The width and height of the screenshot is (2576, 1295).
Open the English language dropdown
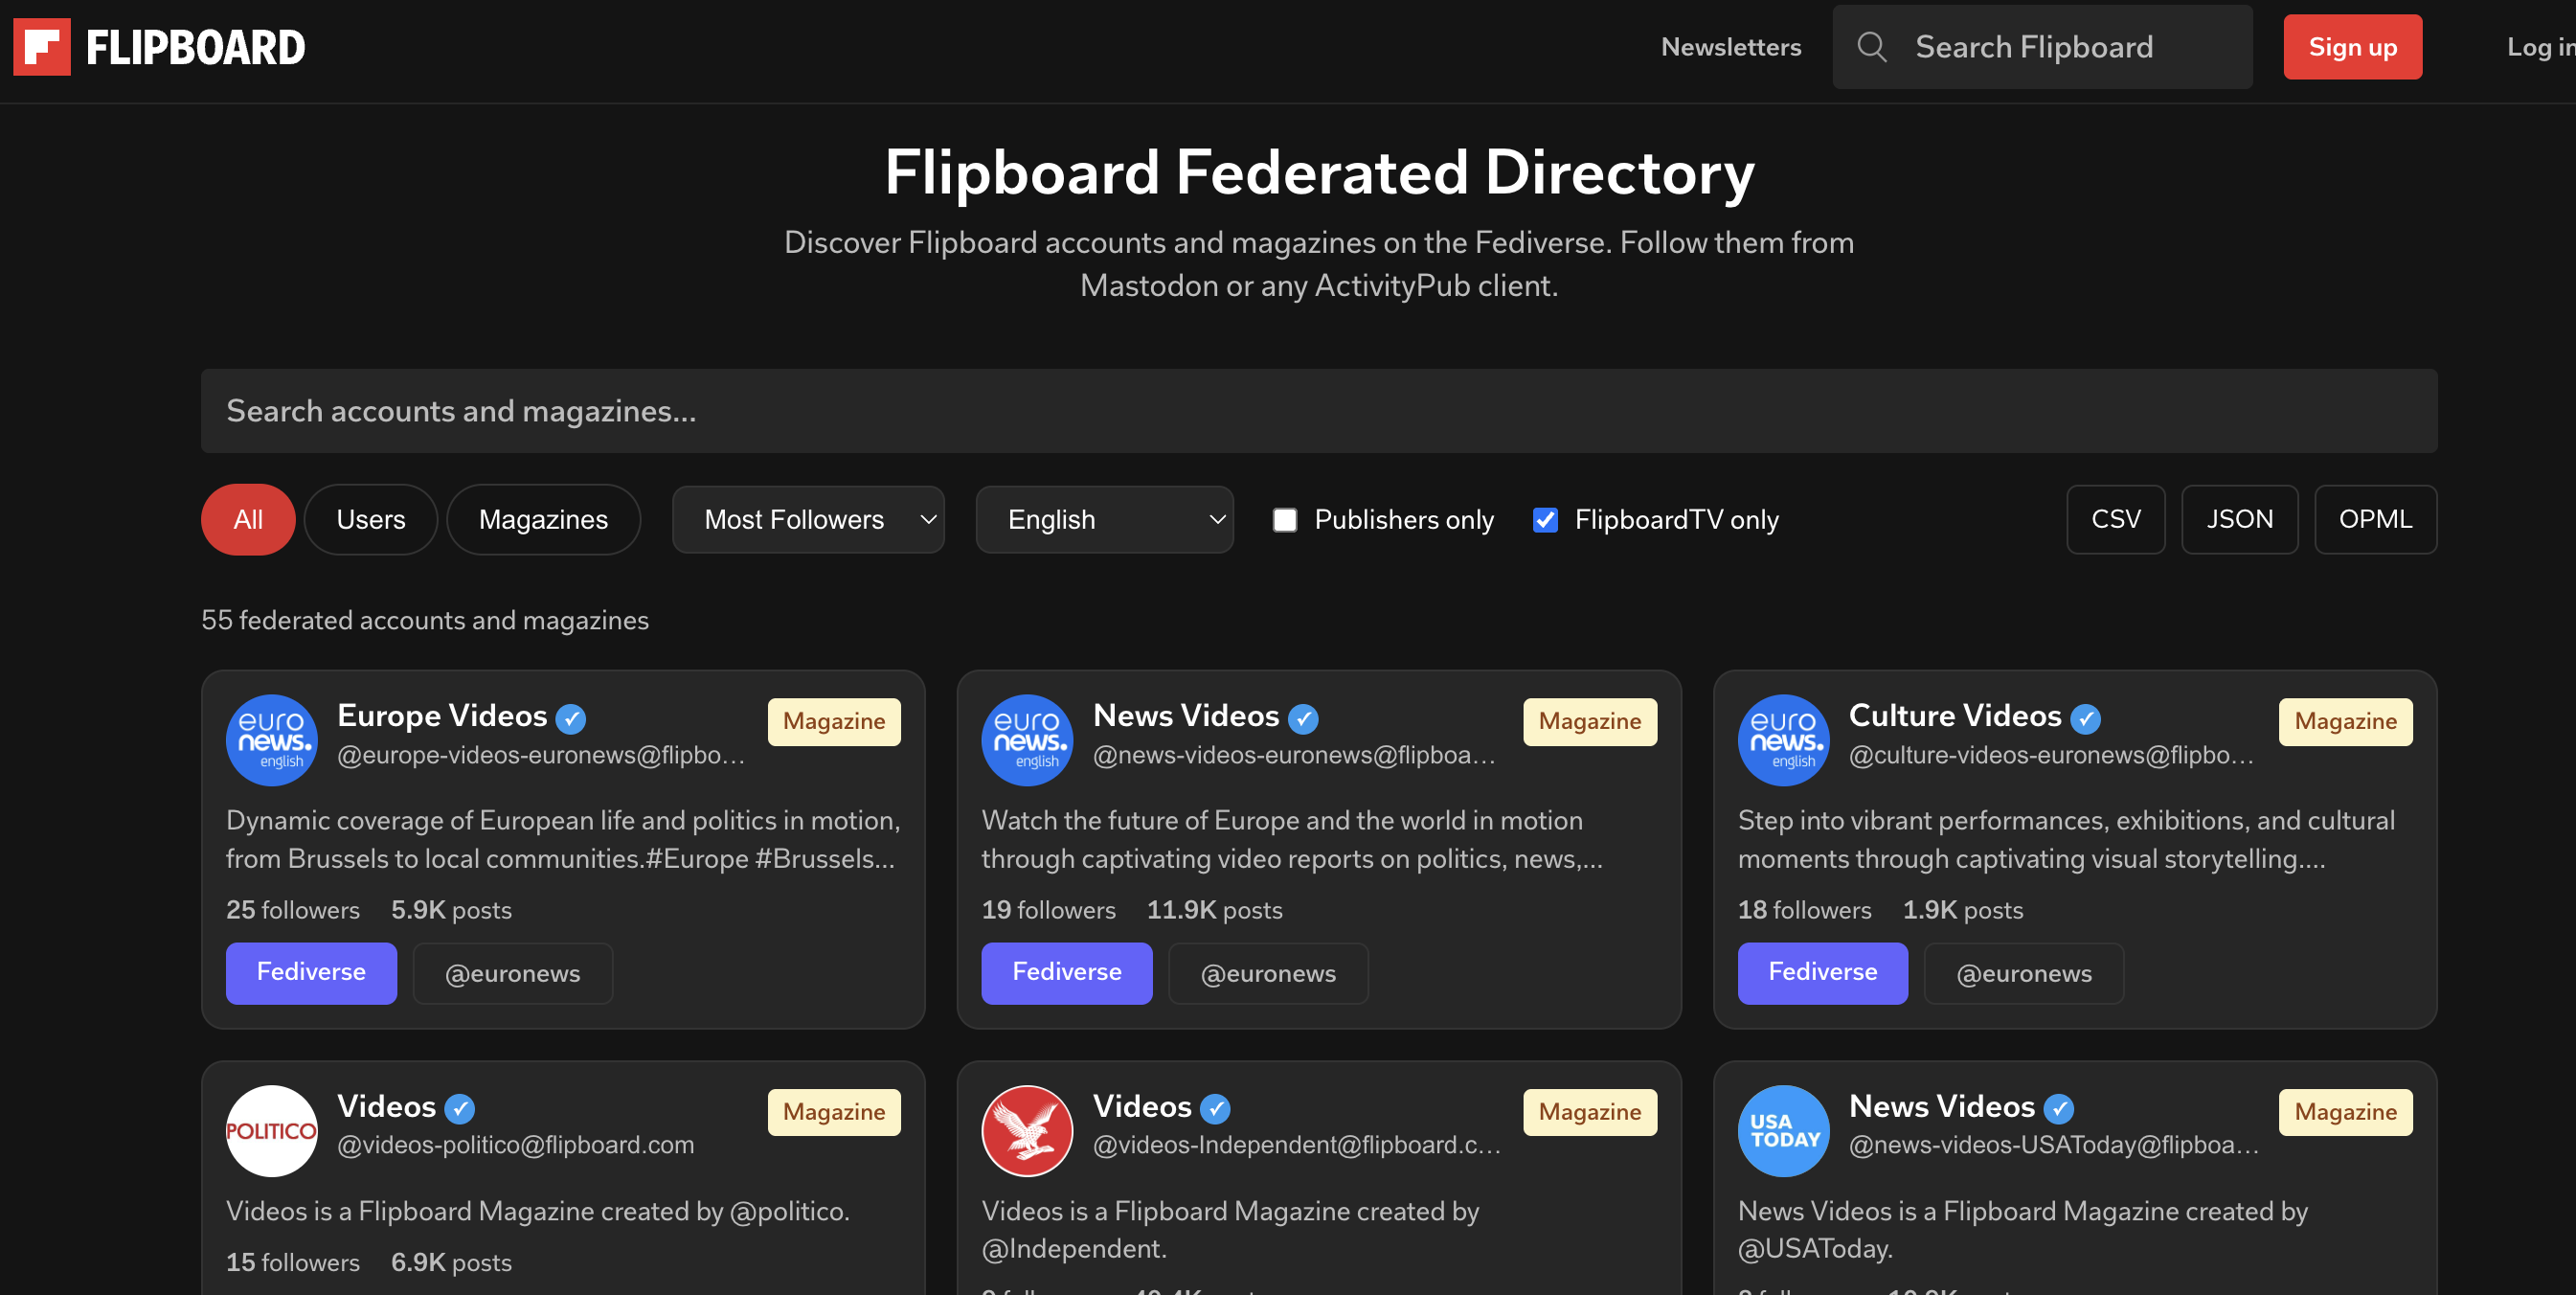coord(1104,520)
